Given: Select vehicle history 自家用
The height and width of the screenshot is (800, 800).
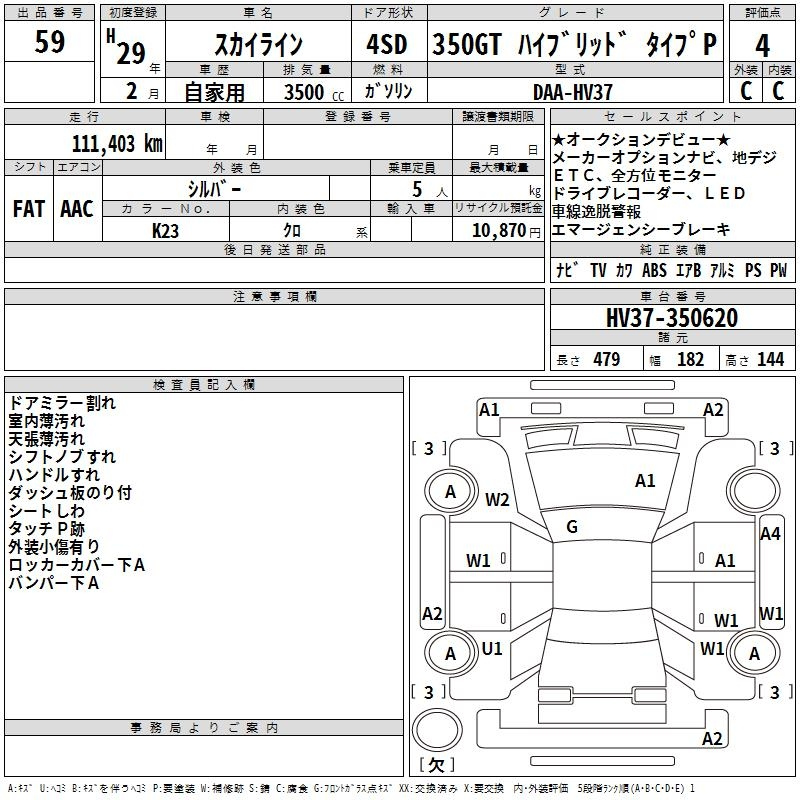Looking at the screenshot, I should (x=214, y=92).
